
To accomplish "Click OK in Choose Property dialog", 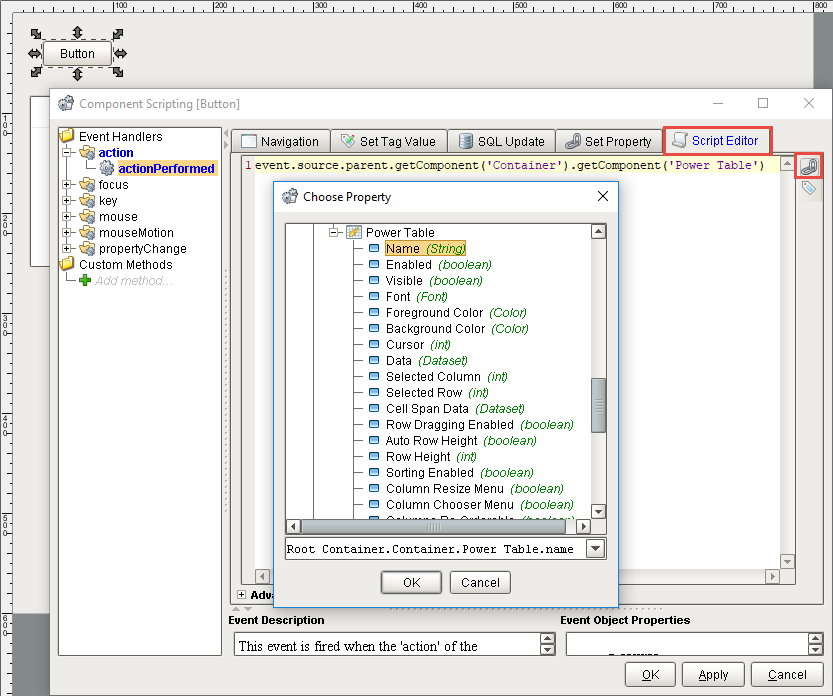I will (411, 582).
